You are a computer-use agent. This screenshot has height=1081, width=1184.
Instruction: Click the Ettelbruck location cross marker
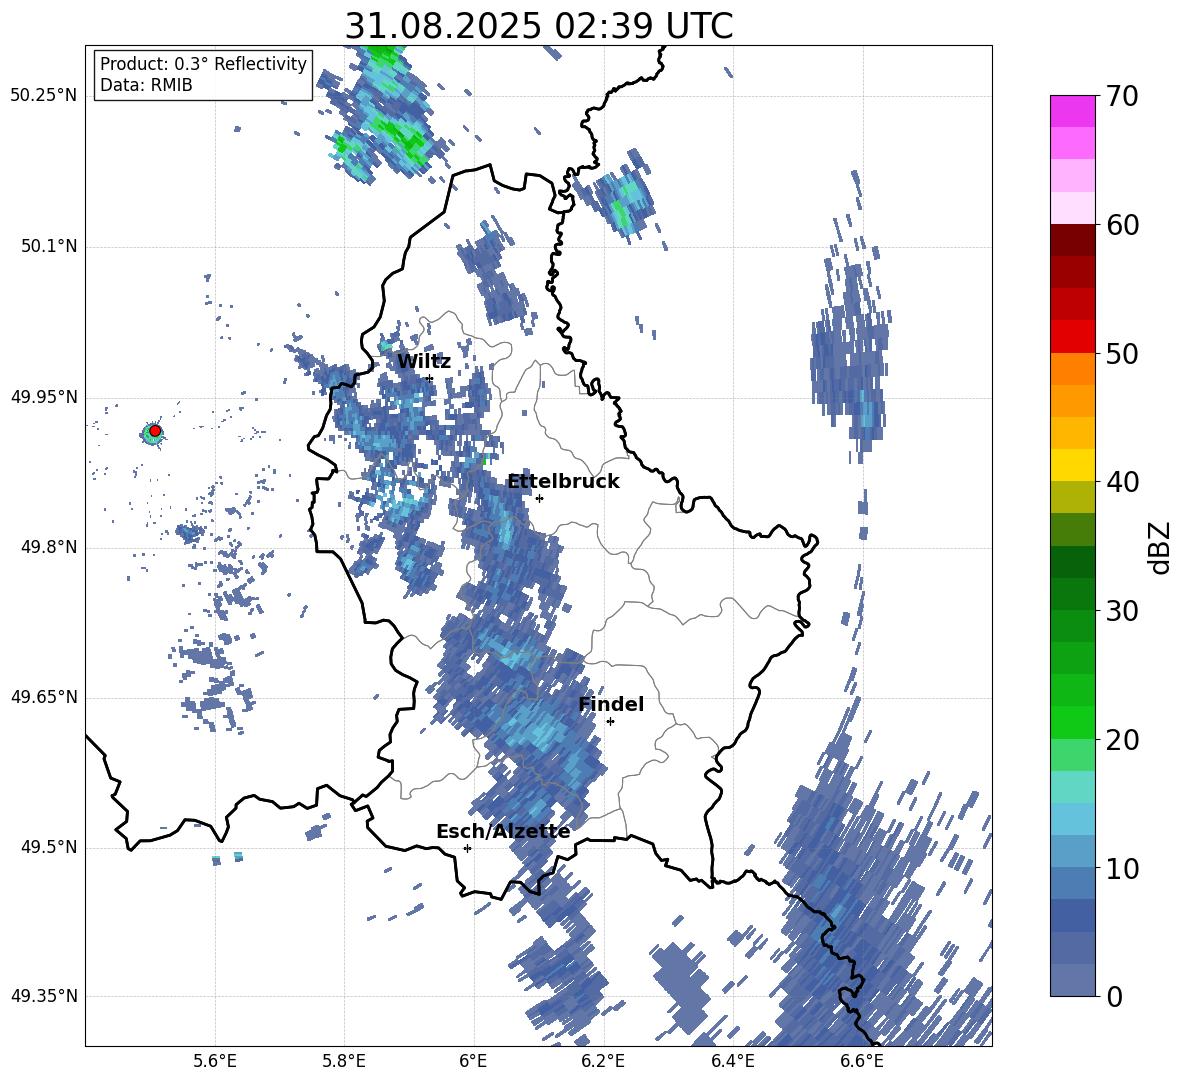pyautogui.click(x=539, y=498)
